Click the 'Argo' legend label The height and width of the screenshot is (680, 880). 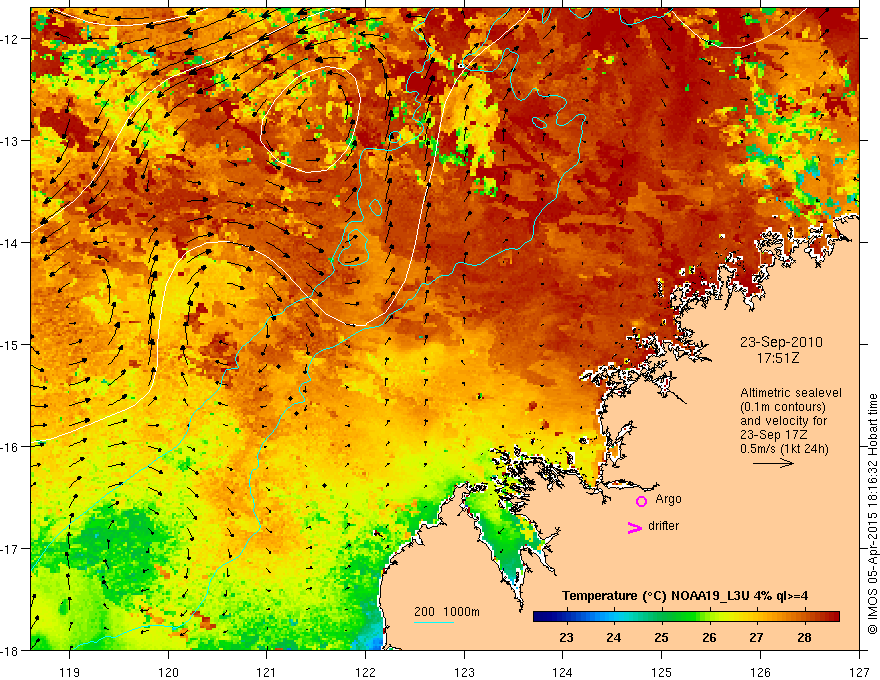tap(668, 499)
